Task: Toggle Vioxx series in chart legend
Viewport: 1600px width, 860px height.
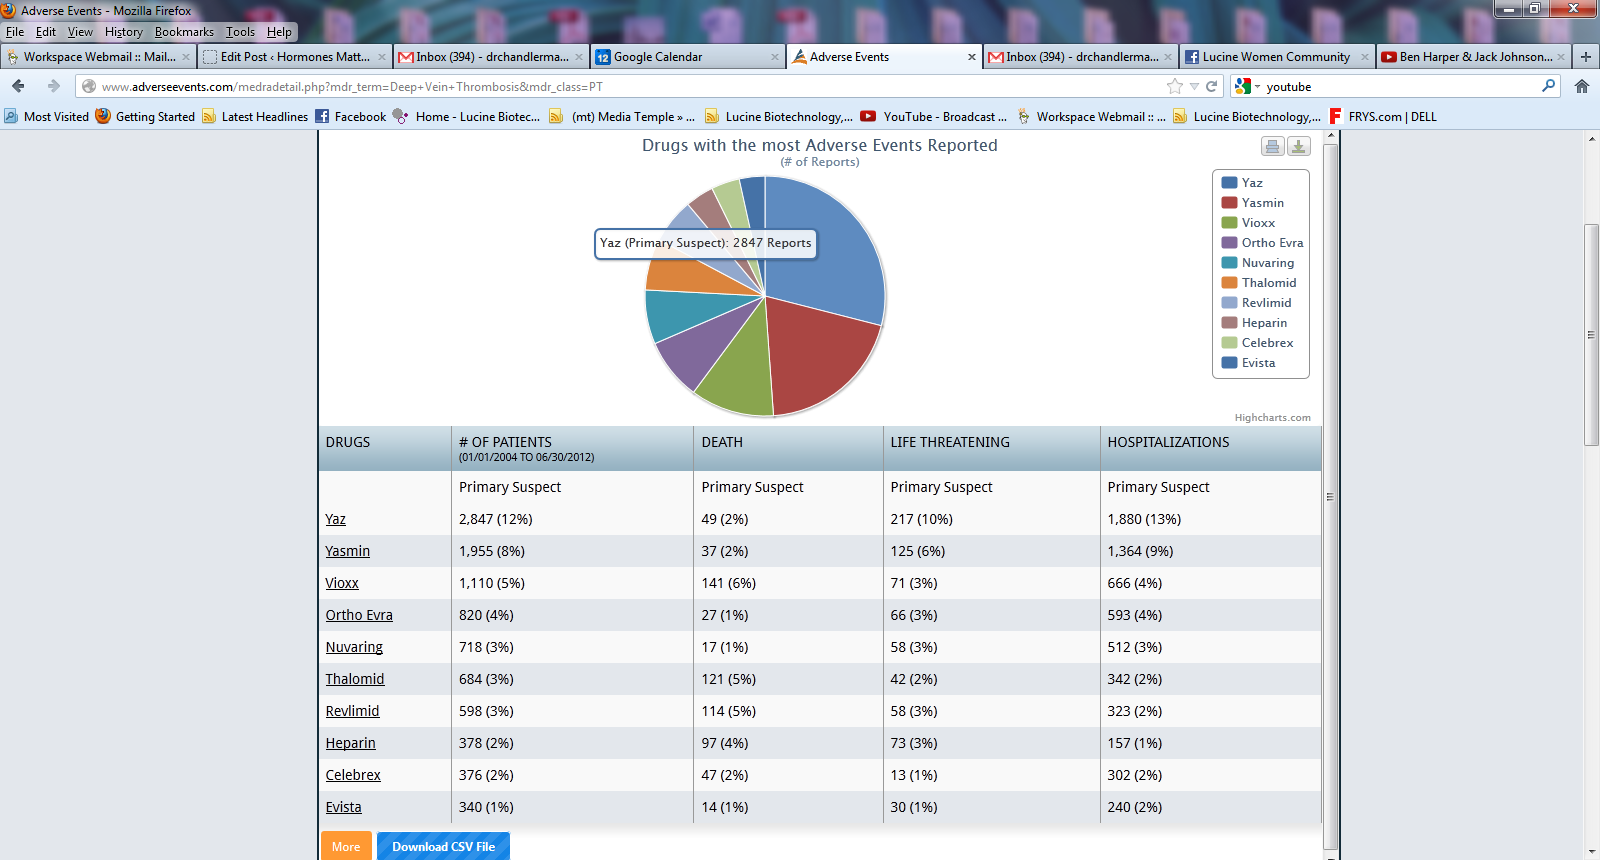Action: point(1248,223)
